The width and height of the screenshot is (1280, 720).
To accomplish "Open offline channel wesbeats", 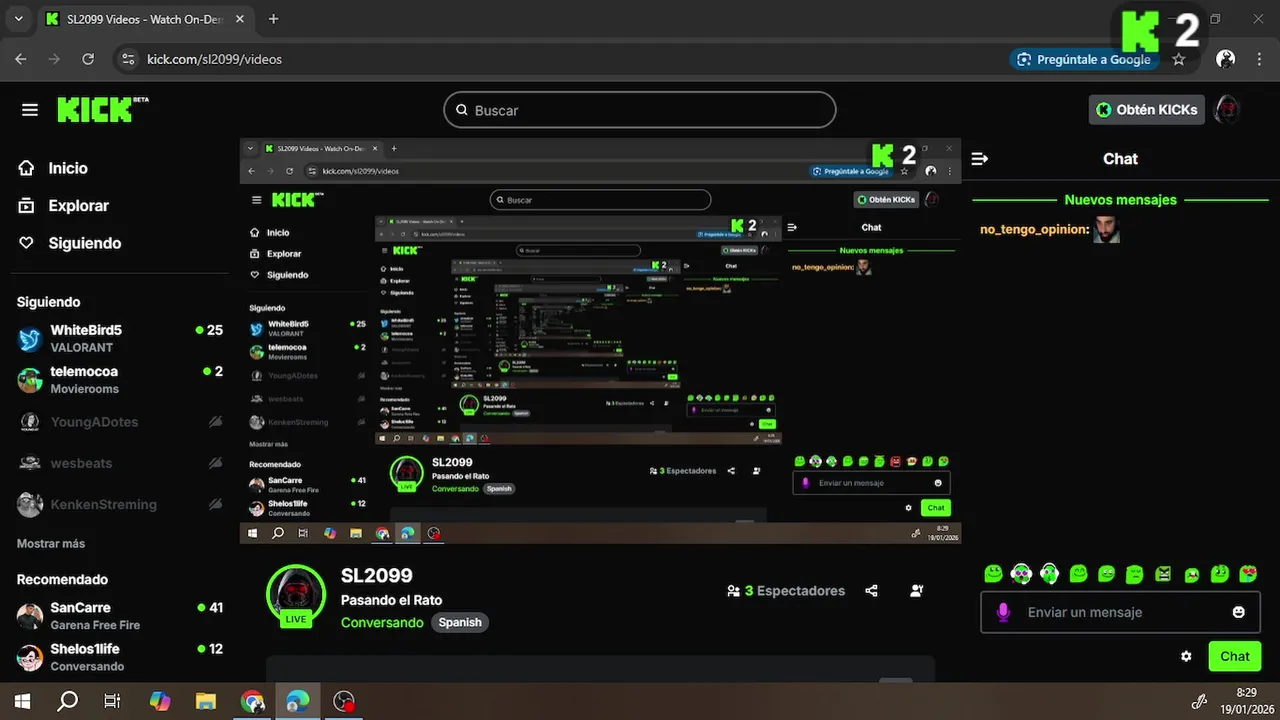I will tap(120, 463).
